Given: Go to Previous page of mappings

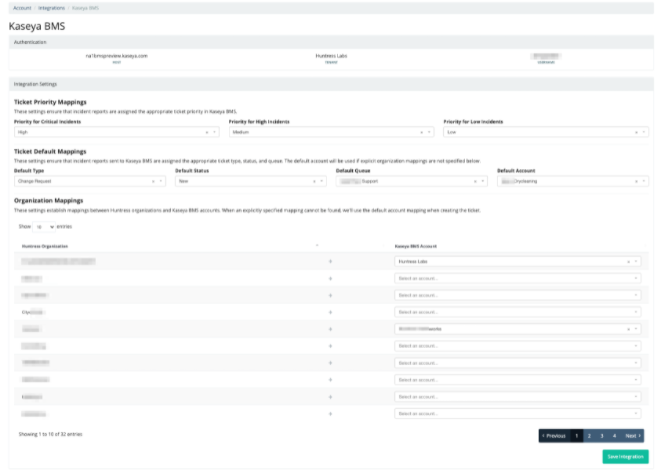Looking at the screenshot, I should pos(554,436).
